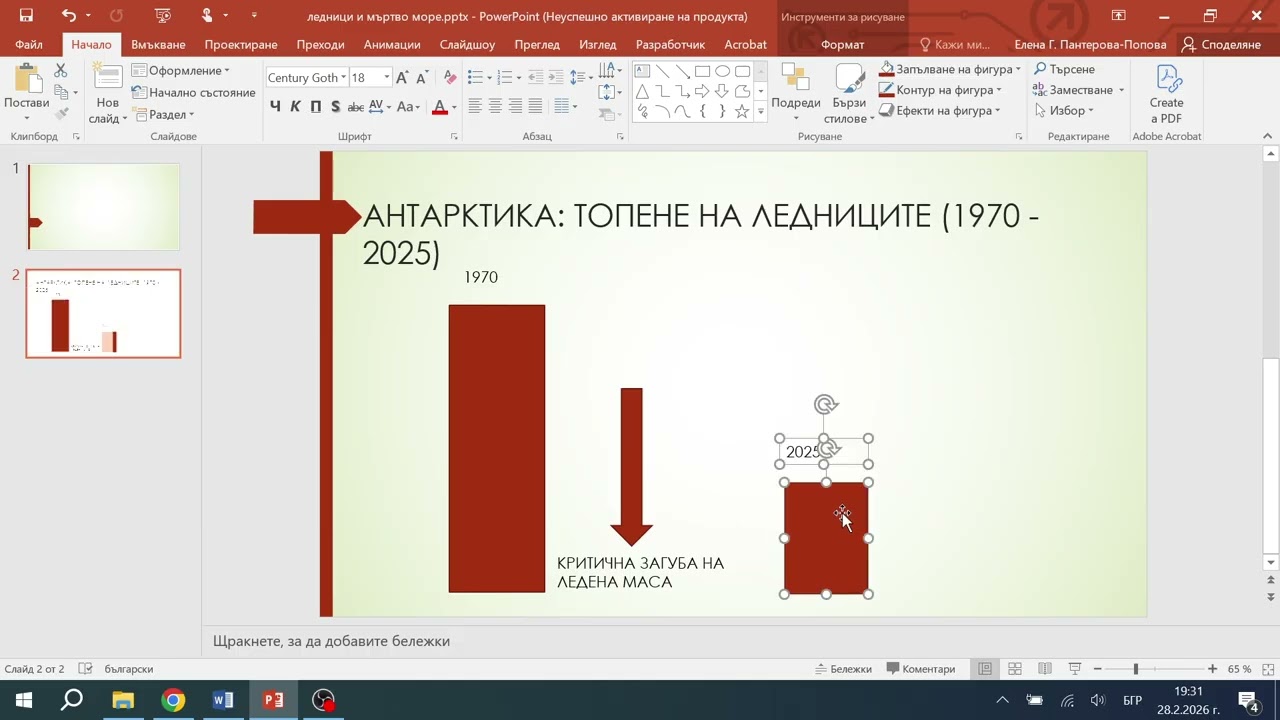Open the font size dropdown showing 18

387,78
